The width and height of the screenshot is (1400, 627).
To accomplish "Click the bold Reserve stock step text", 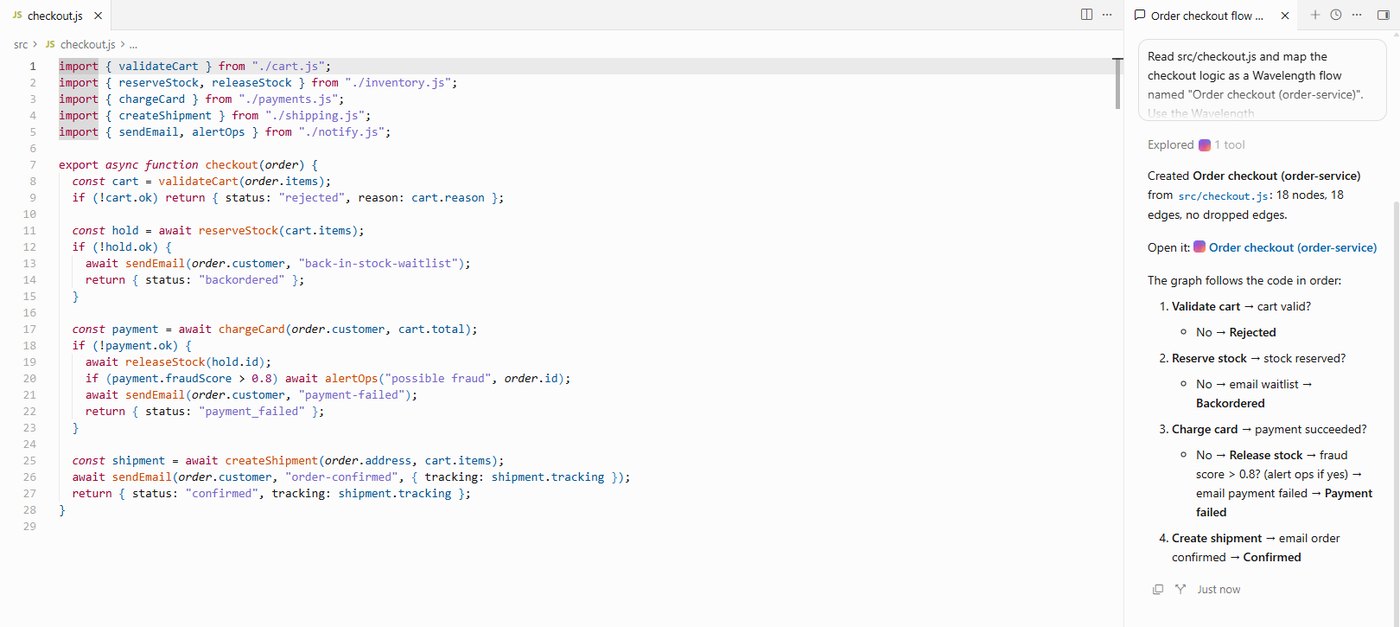I will [1209, 358].
